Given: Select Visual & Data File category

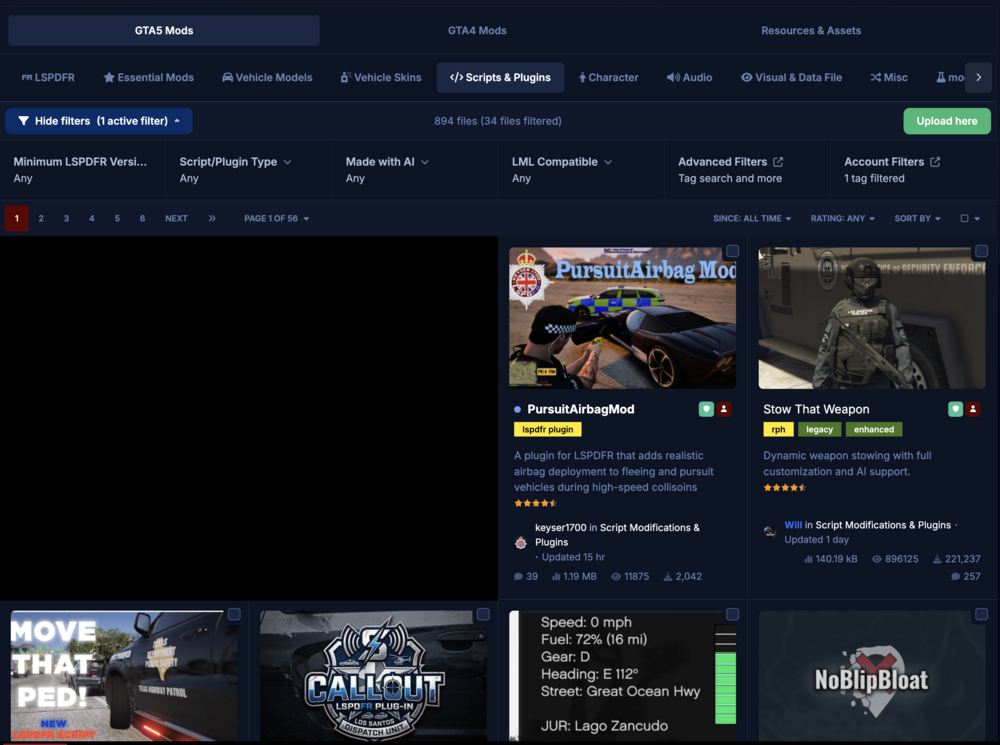Looking at the screenshot, I should 791,77.
